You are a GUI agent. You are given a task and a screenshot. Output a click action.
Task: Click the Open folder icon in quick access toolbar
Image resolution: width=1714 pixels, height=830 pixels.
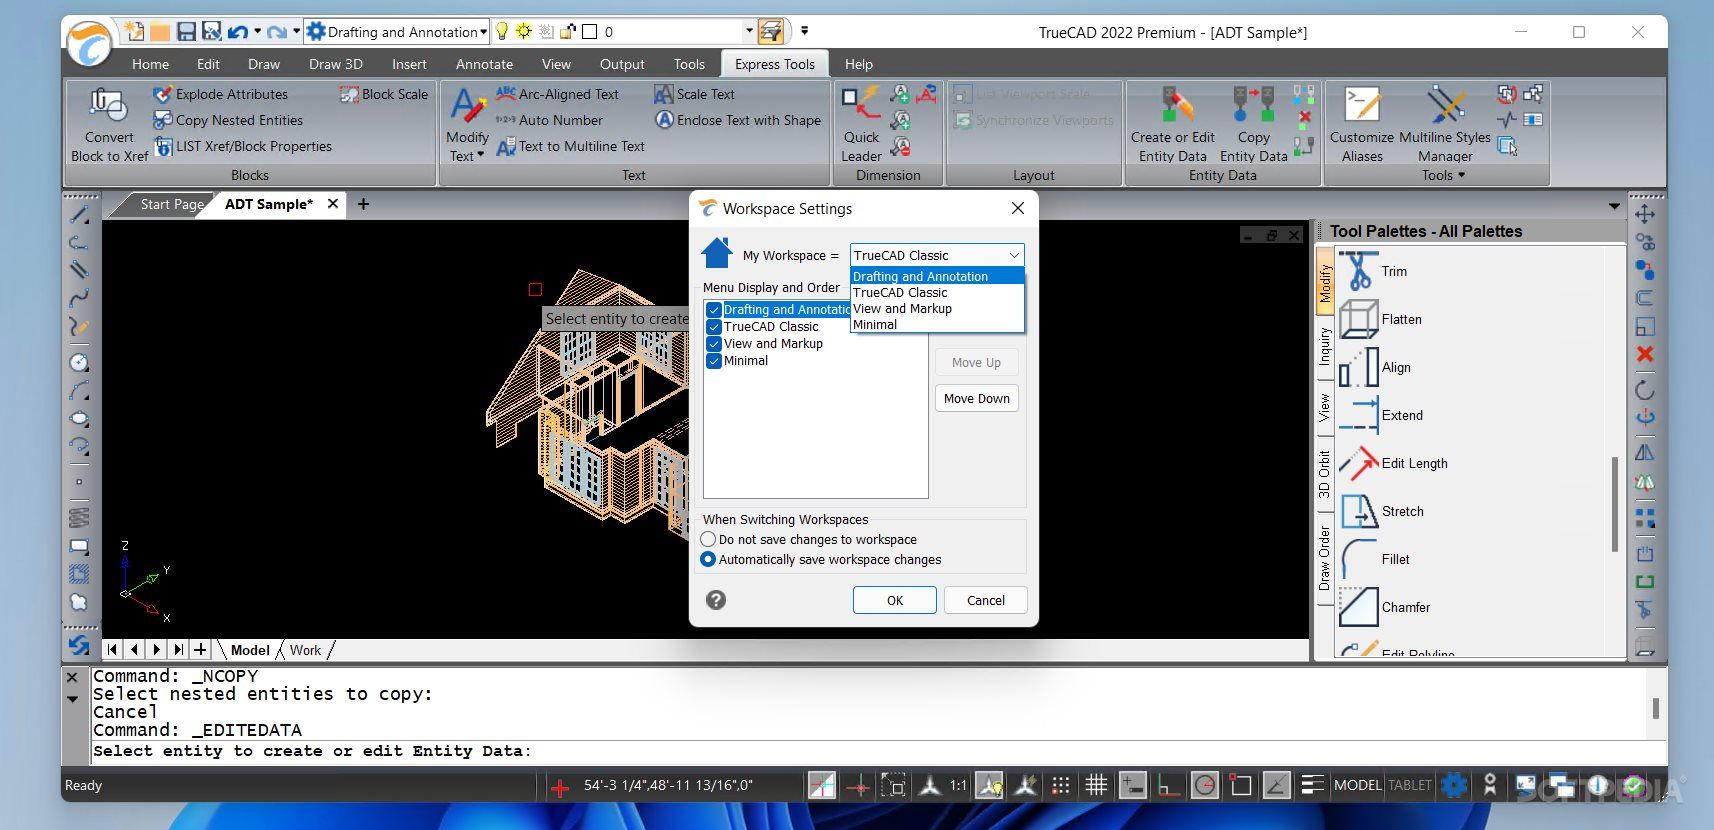point(160,31)
